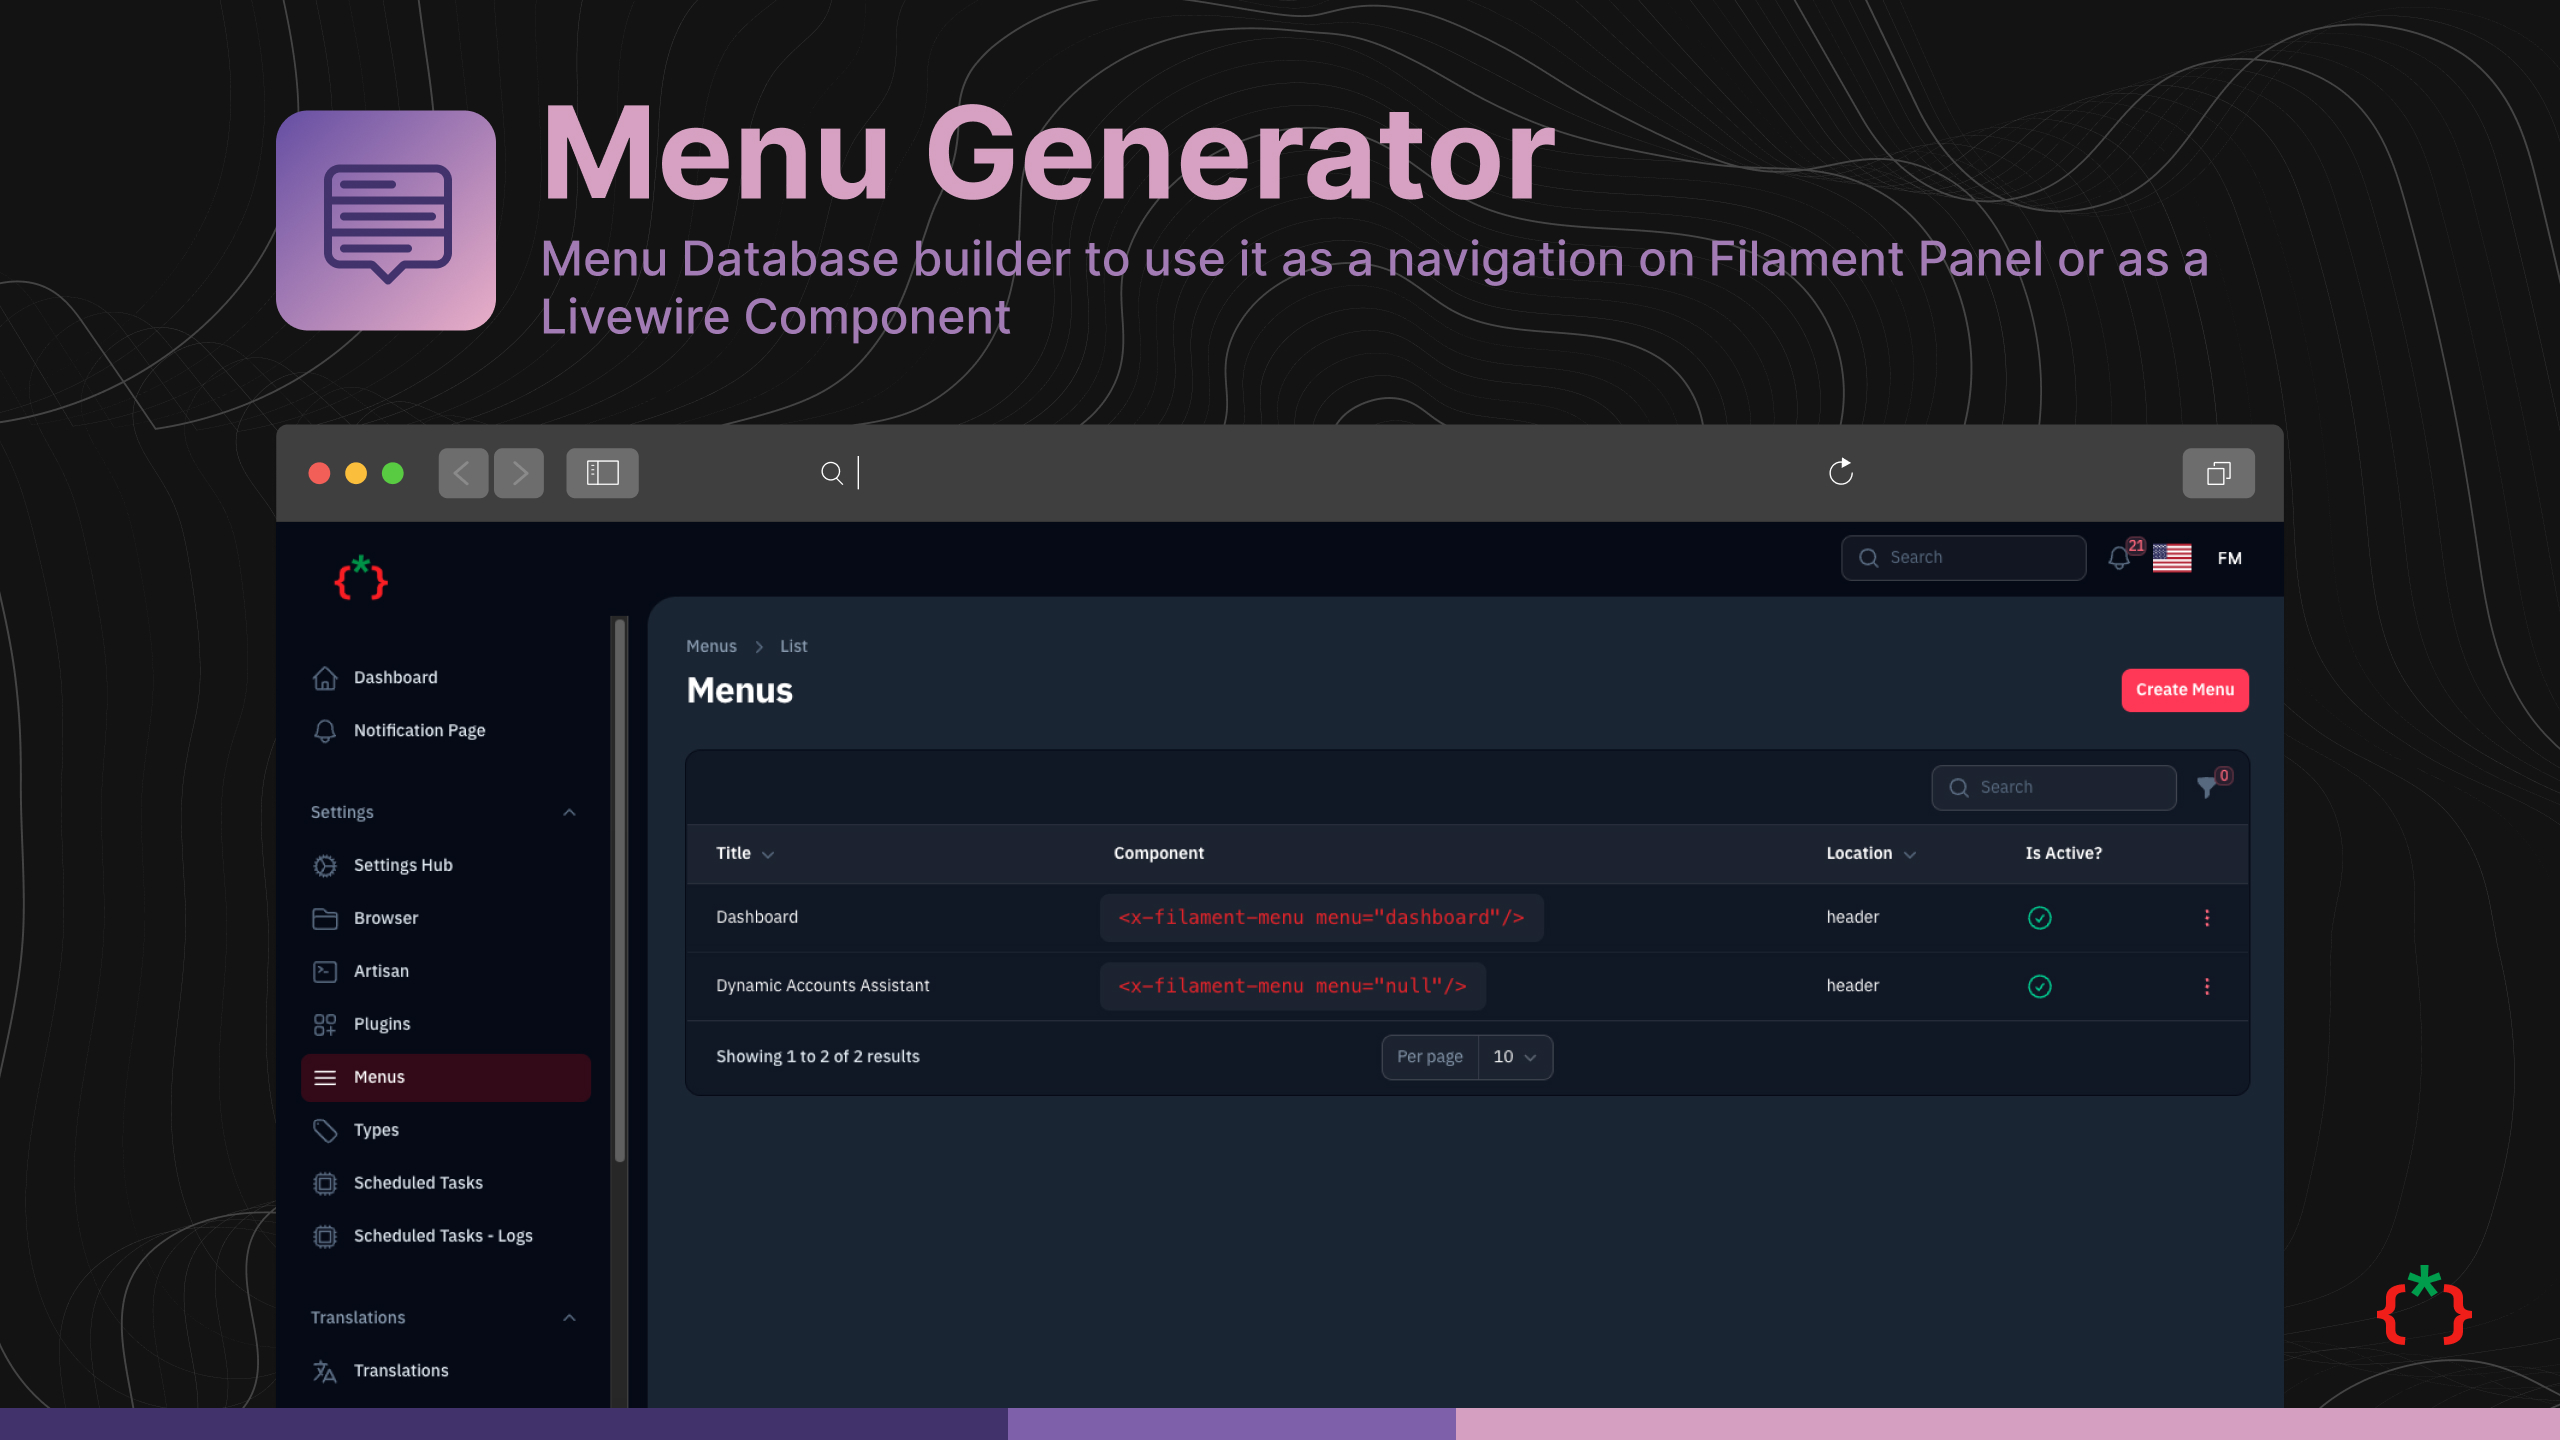2560x1440 pixels.
Task: Toggle the browser sidebar panel icon
Action: [602, 473]
